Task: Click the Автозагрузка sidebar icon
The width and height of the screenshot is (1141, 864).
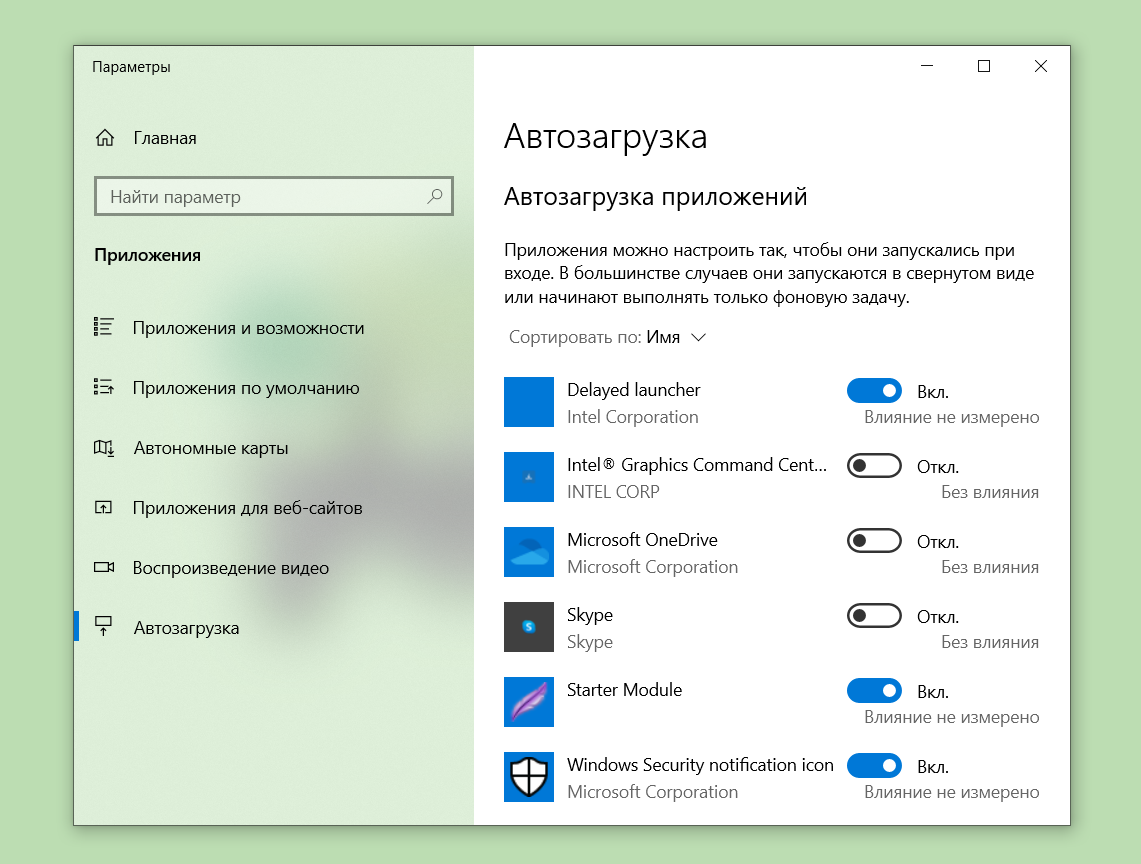Action: click(103, 626)
